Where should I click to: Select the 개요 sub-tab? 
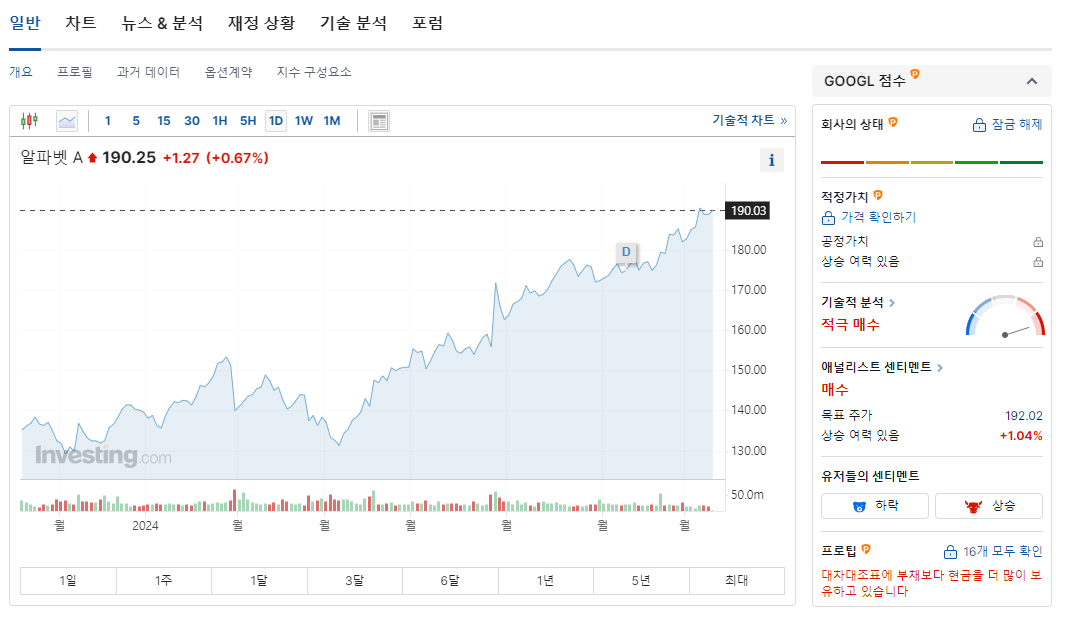(x=21, y=72)
